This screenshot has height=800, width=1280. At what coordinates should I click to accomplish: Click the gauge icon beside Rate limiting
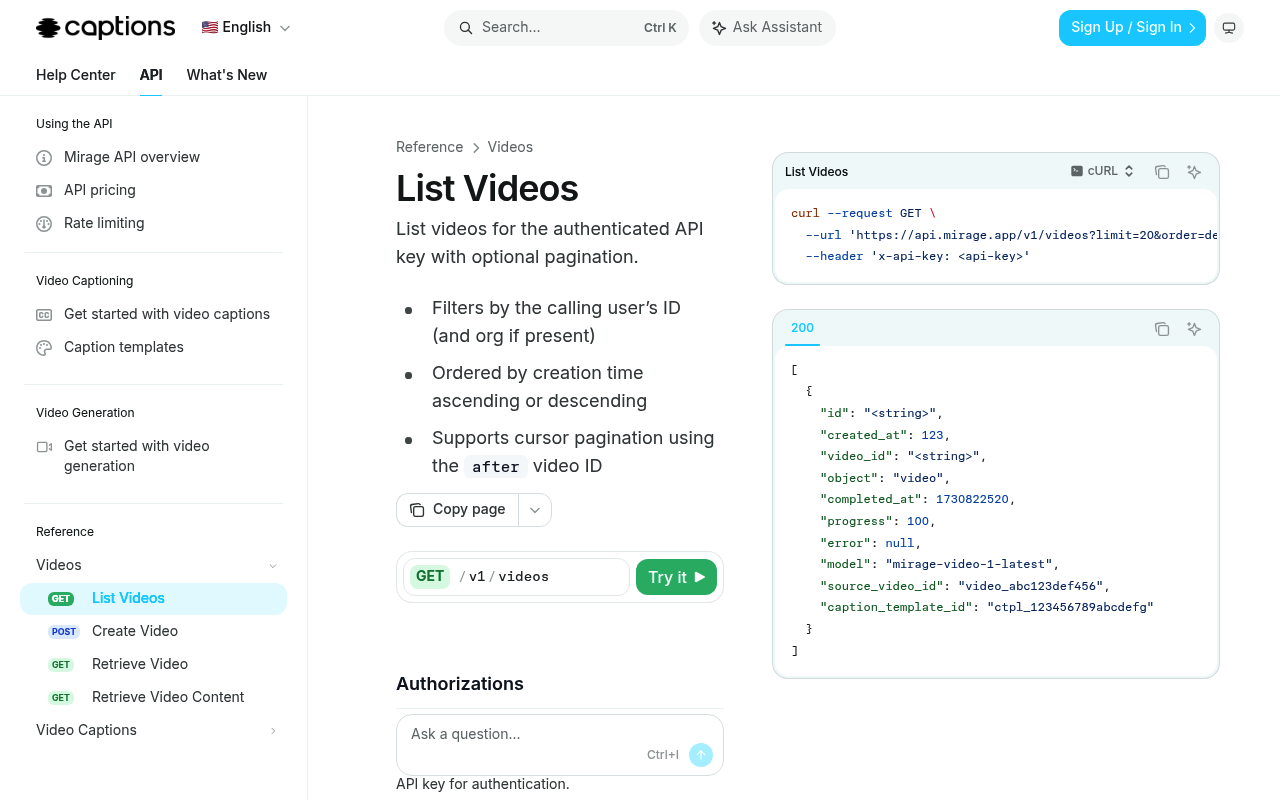pyautogui.click(x=44, y=224)
